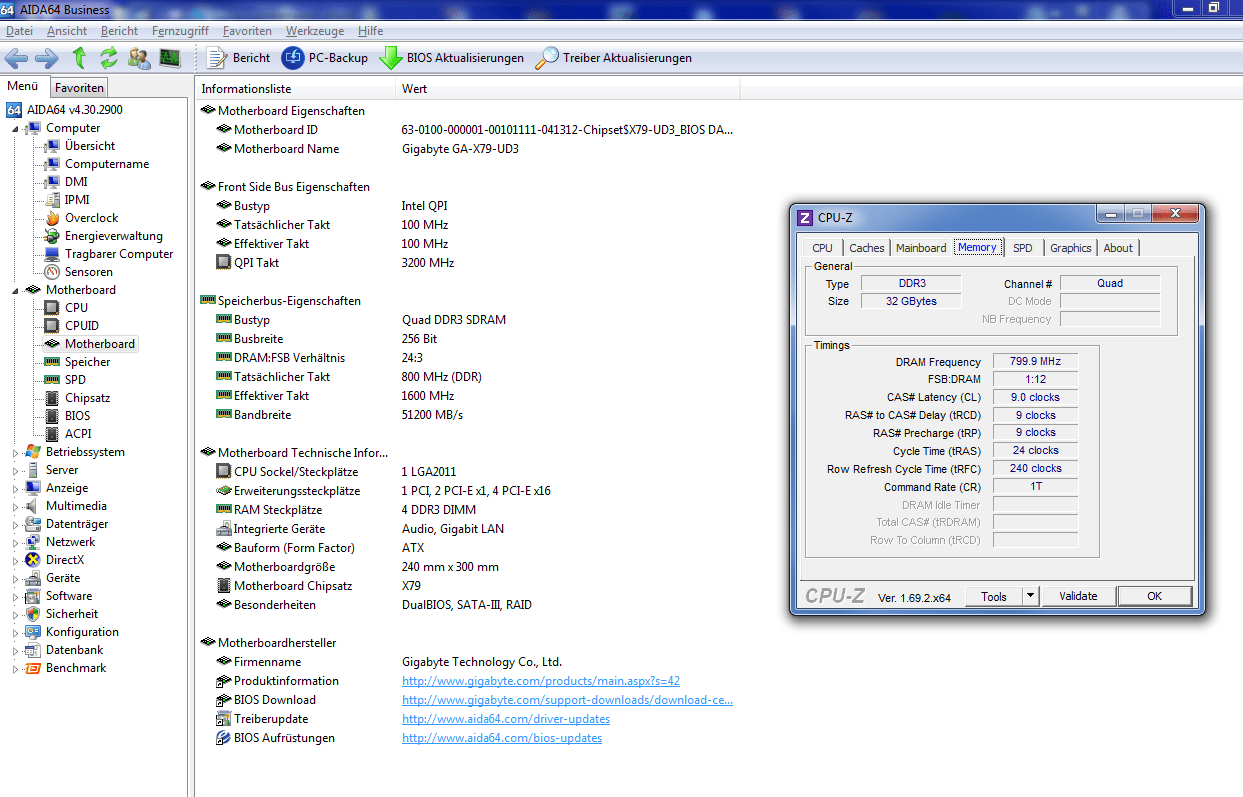Click the Forward arrow toolbar icon
The width and height of the screenshot is (1243, 797).
tap(47, 58)
